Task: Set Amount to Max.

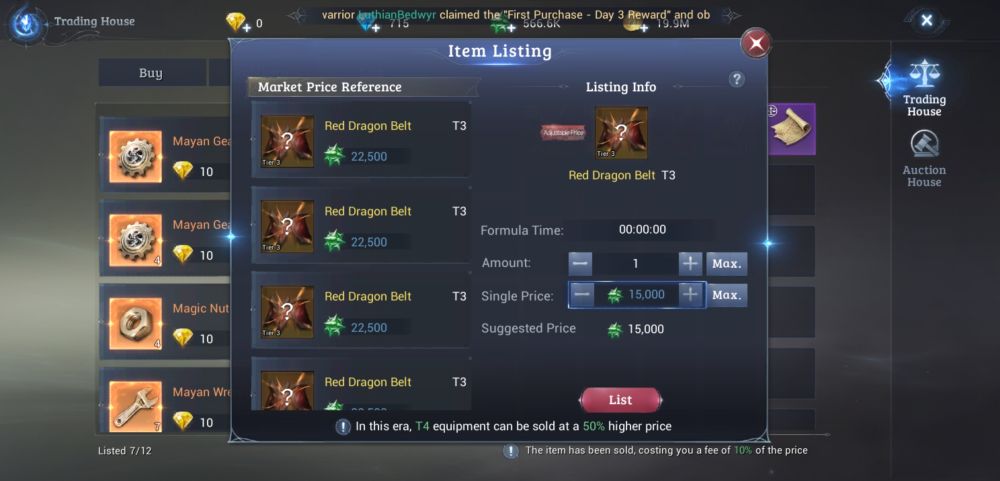Action: click(x=726, y=263)
